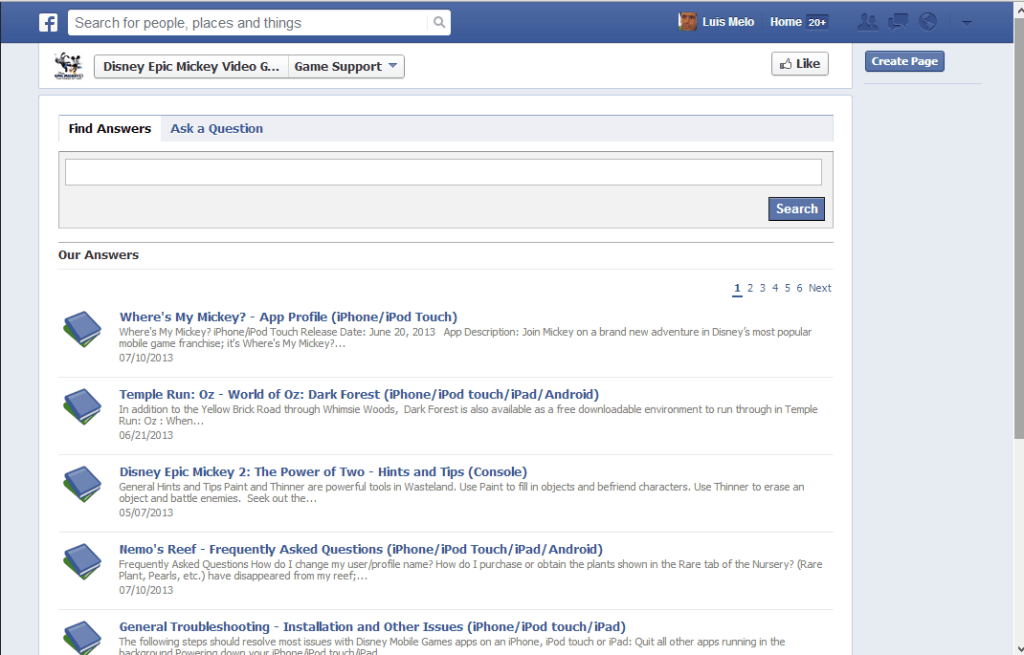Go to page 2 of answers
Viewport: 1024px width, 655px height.
point(750,288)
